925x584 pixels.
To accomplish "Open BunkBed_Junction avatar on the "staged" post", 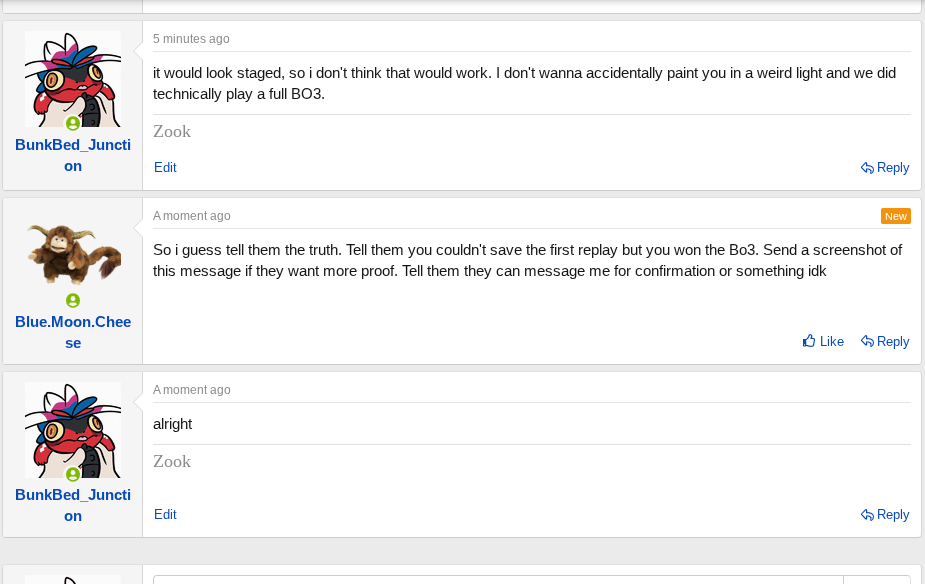I will click(x=73, y=78).
